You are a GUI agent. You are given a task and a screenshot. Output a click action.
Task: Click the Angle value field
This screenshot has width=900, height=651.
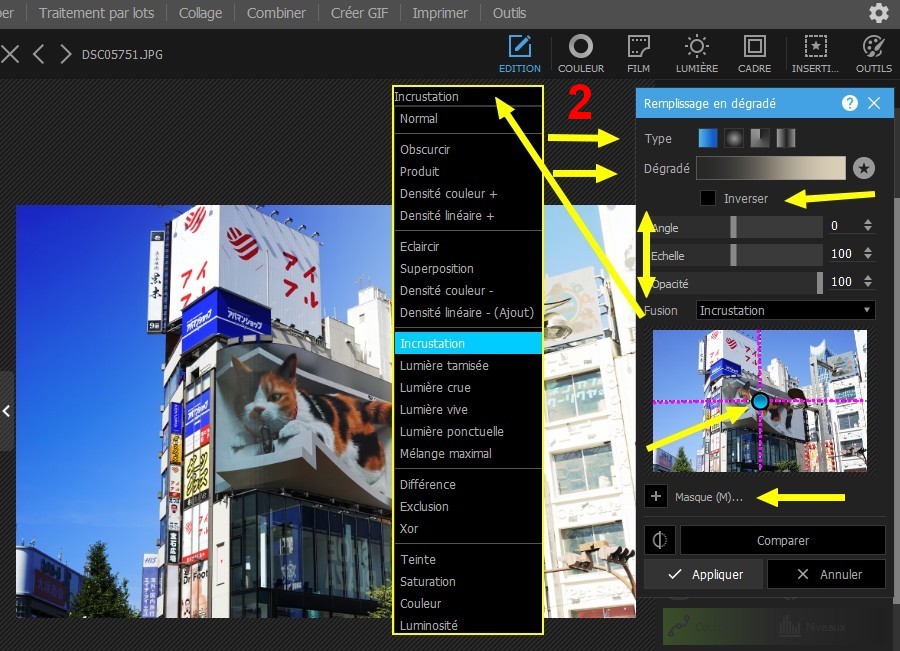click(x=842, y=226)
